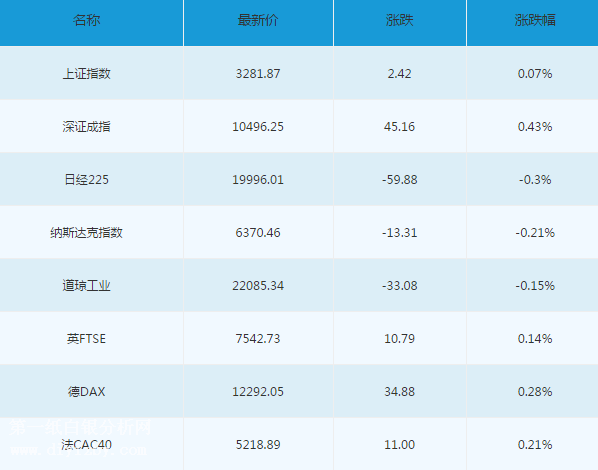Select the 德DAX index name
Image resolution: width=598 pixels, height=470 pixels.
[87, 391]
